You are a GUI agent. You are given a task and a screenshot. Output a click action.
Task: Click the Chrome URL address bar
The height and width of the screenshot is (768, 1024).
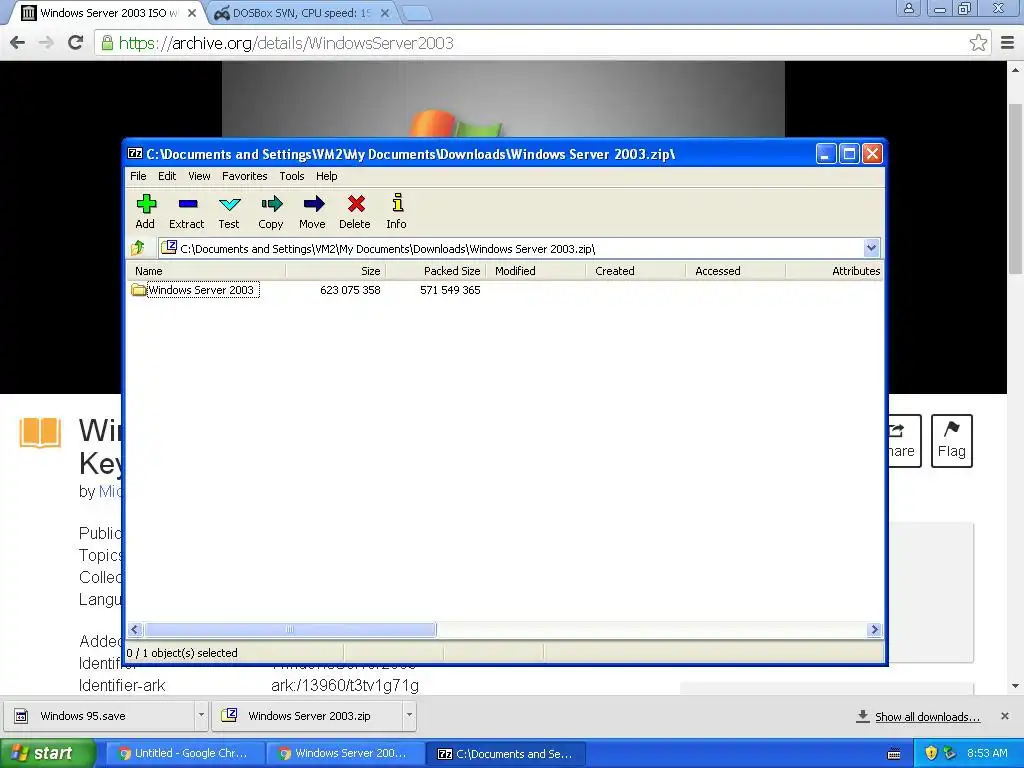tap(542, 43)
